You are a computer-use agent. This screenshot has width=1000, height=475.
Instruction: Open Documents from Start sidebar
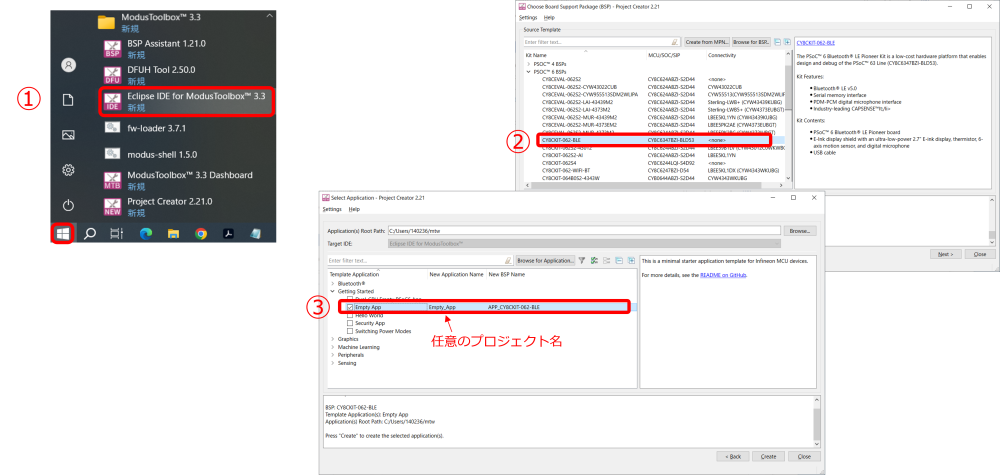coord(69,99)
